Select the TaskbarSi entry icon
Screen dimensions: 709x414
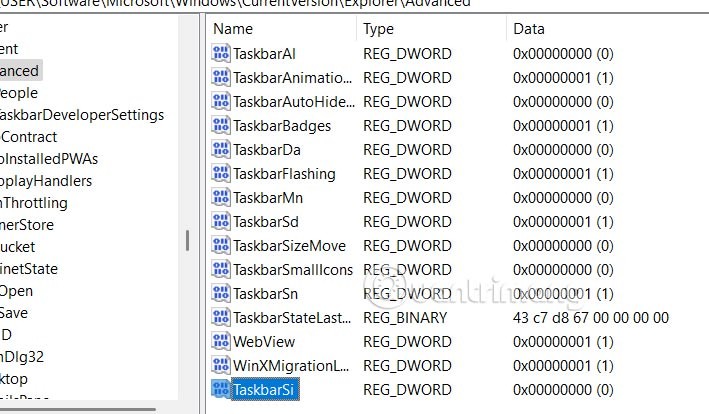tap(221, 390)
